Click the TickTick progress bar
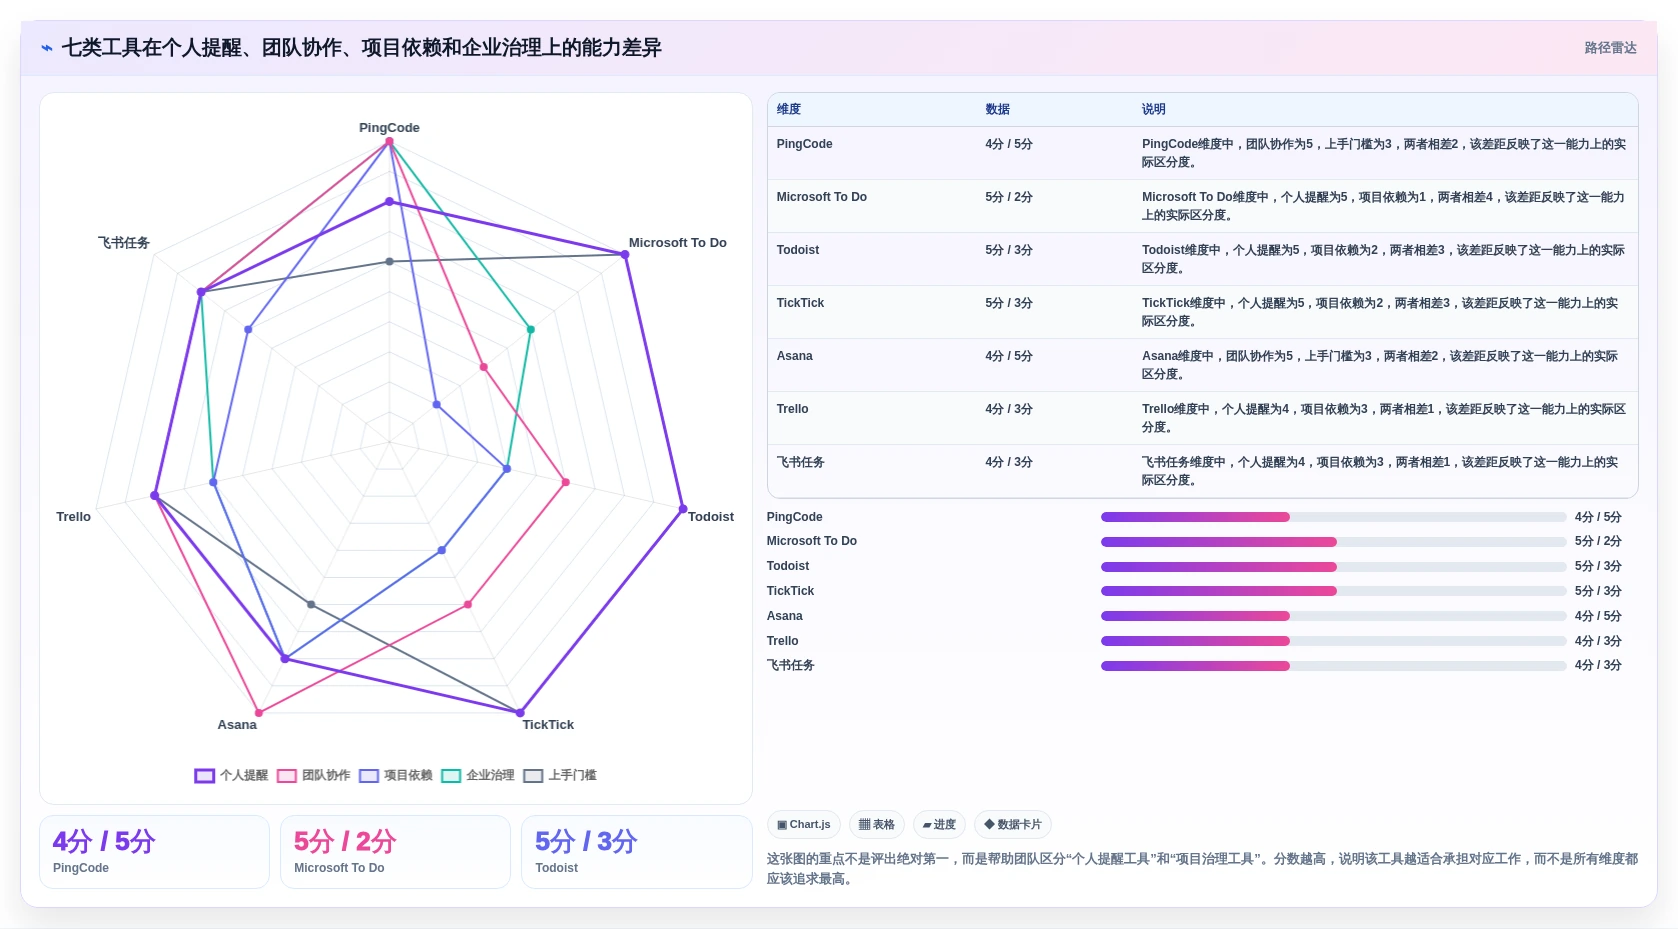 1333,591
